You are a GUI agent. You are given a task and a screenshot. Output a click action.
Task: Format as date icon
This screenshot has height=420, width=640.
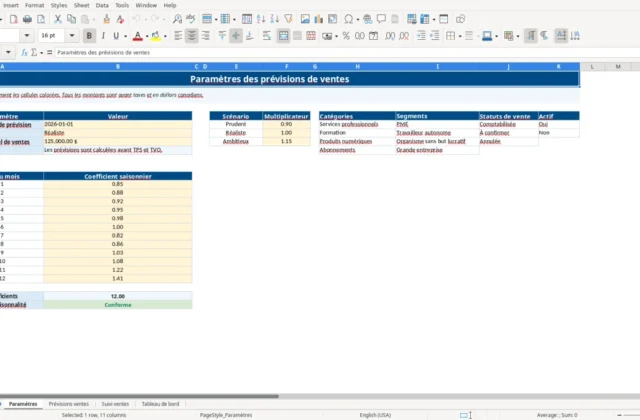[x=373, y=36]
